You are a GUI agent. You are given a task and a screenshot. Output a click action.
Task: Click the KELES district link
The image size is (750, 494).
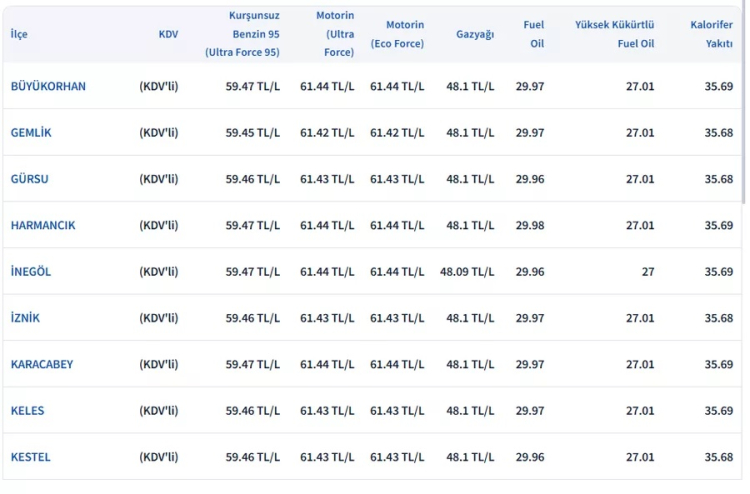[x=28, y=410]
